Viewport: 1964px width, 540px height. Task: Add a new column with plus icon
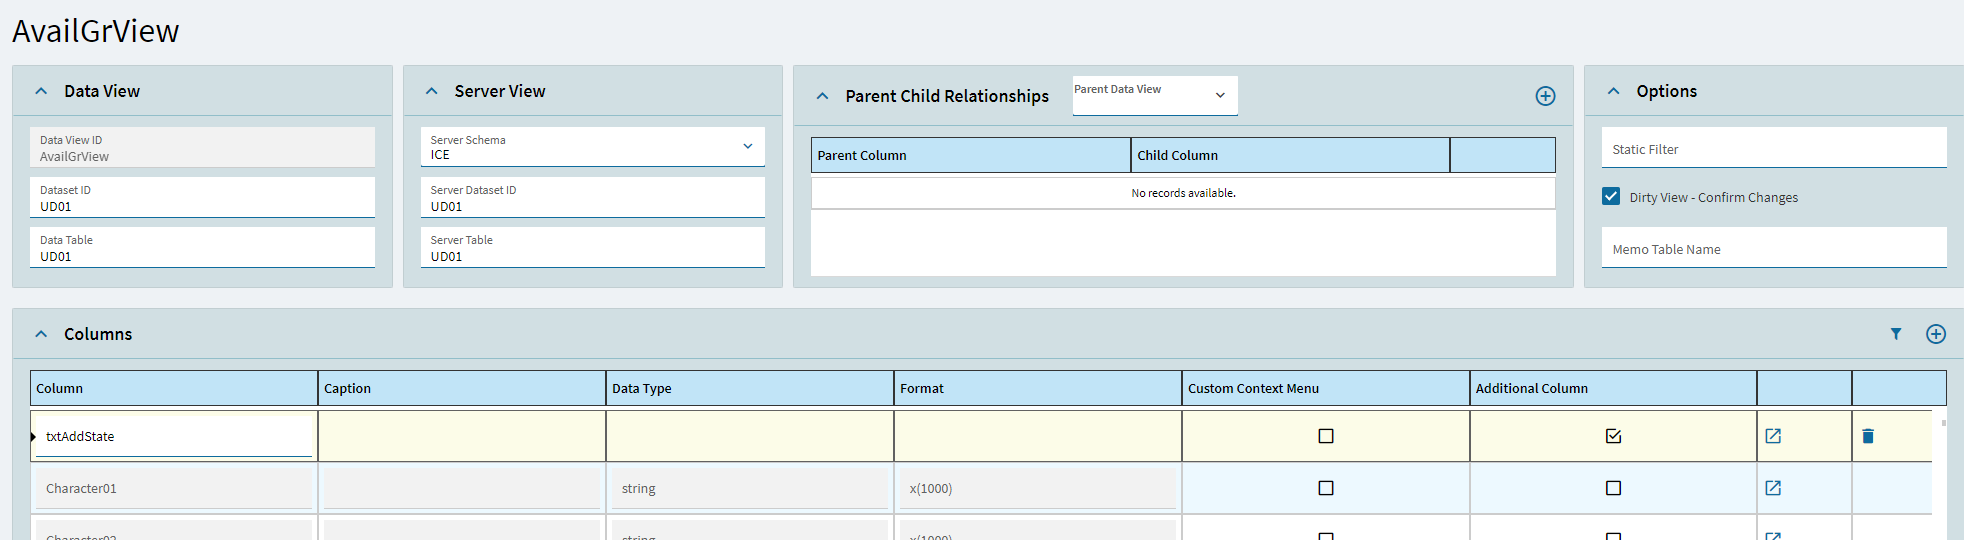click(1936, 334)
